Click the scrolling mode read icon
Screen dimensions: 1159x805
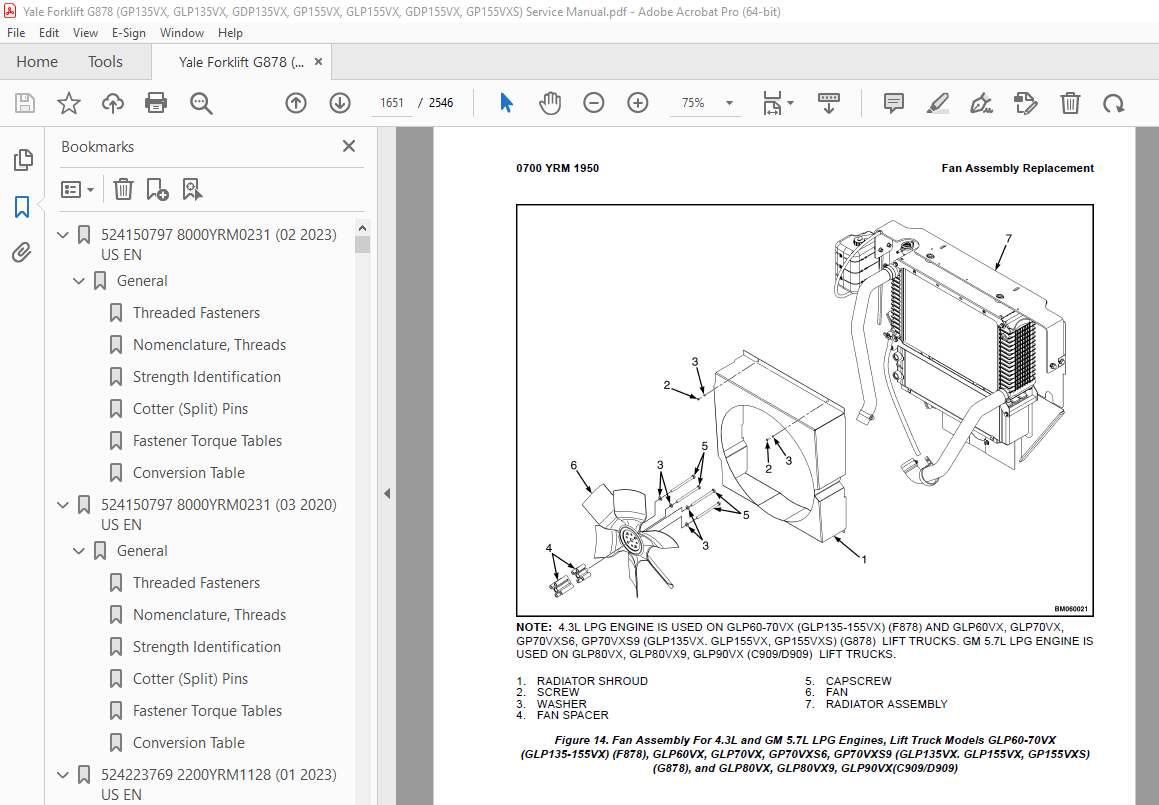point(829,103)
